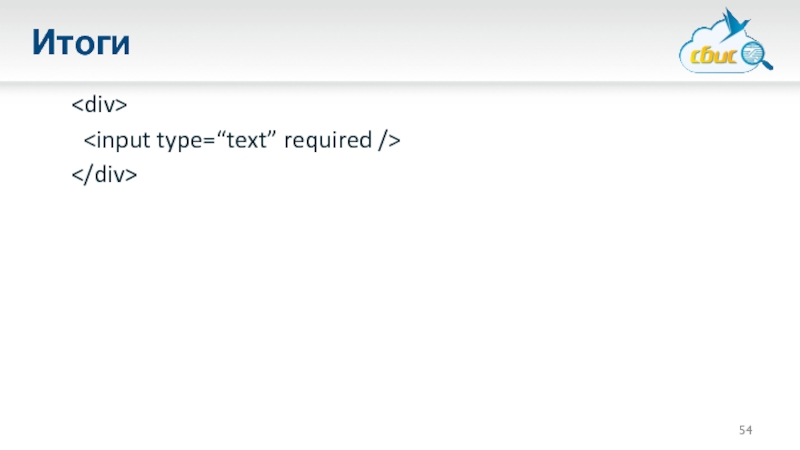Click the opening <div> tag line
Image resolution: width=800 pixels, height=450 pixels.
[97, 105]
